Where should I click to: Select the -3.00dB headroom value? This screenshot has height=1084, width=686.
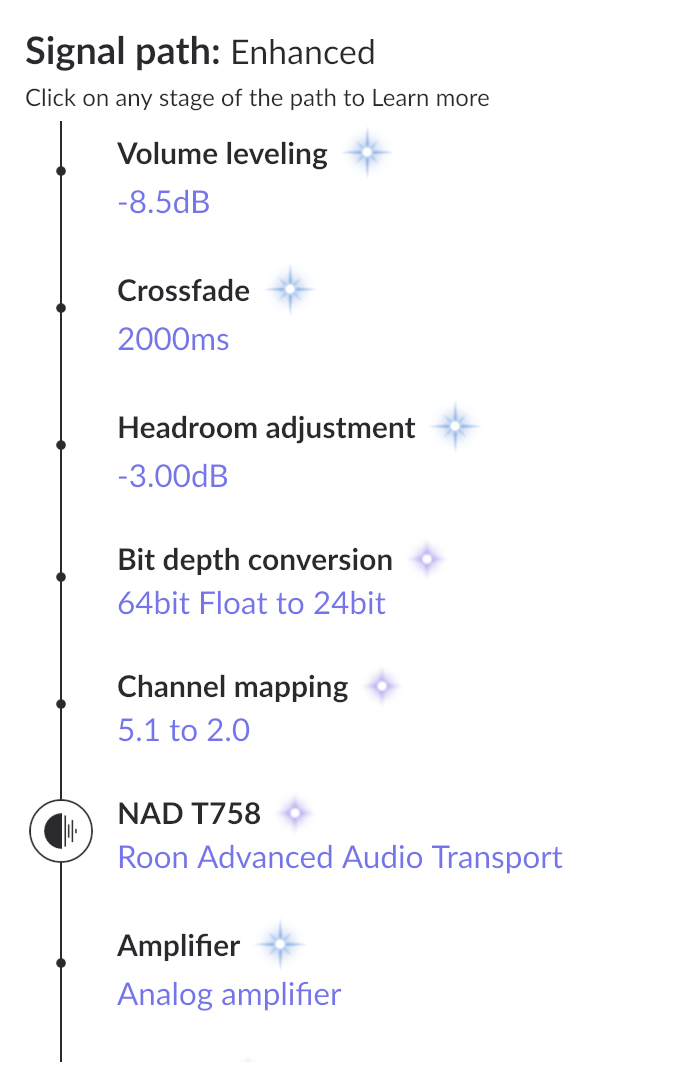pos(173,476)
